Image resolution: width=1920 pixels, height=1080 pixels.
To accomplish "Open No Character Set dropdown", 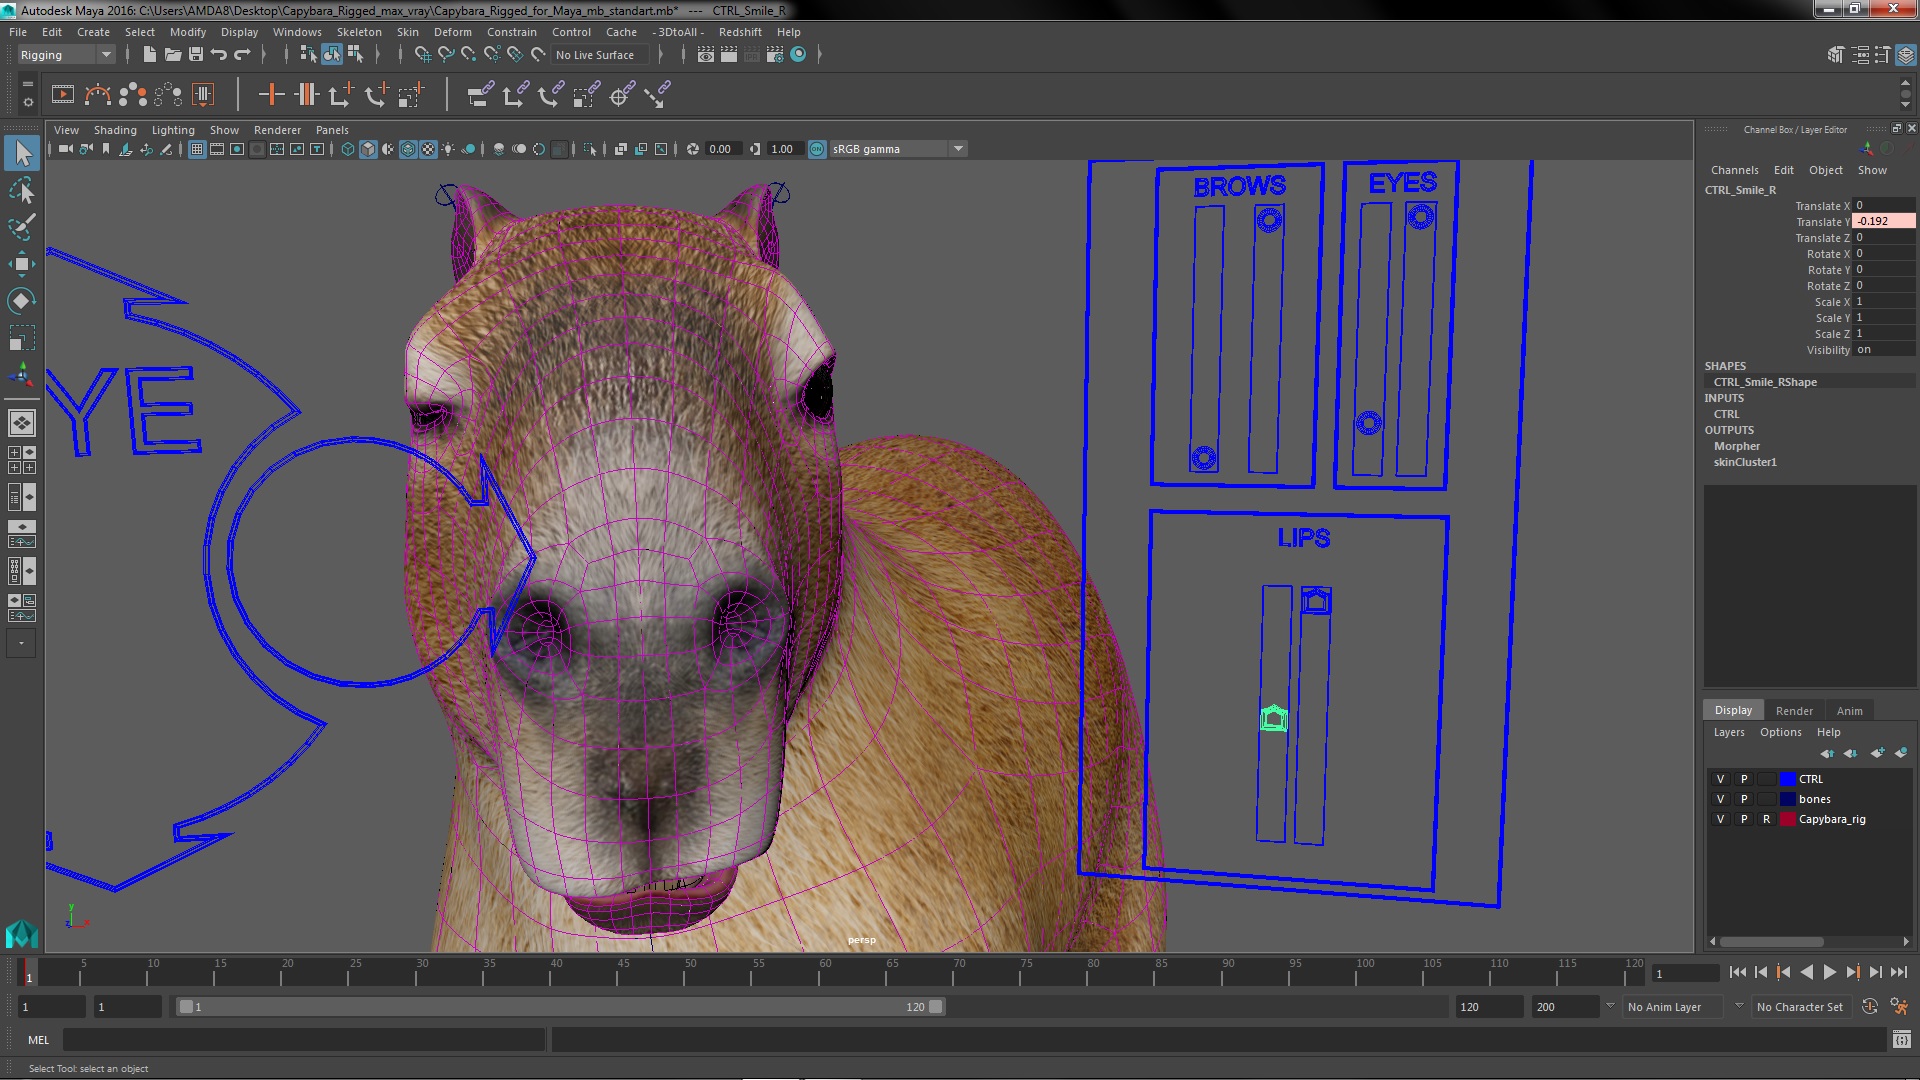I will pyautogui.click(x=1803, y=1007).
